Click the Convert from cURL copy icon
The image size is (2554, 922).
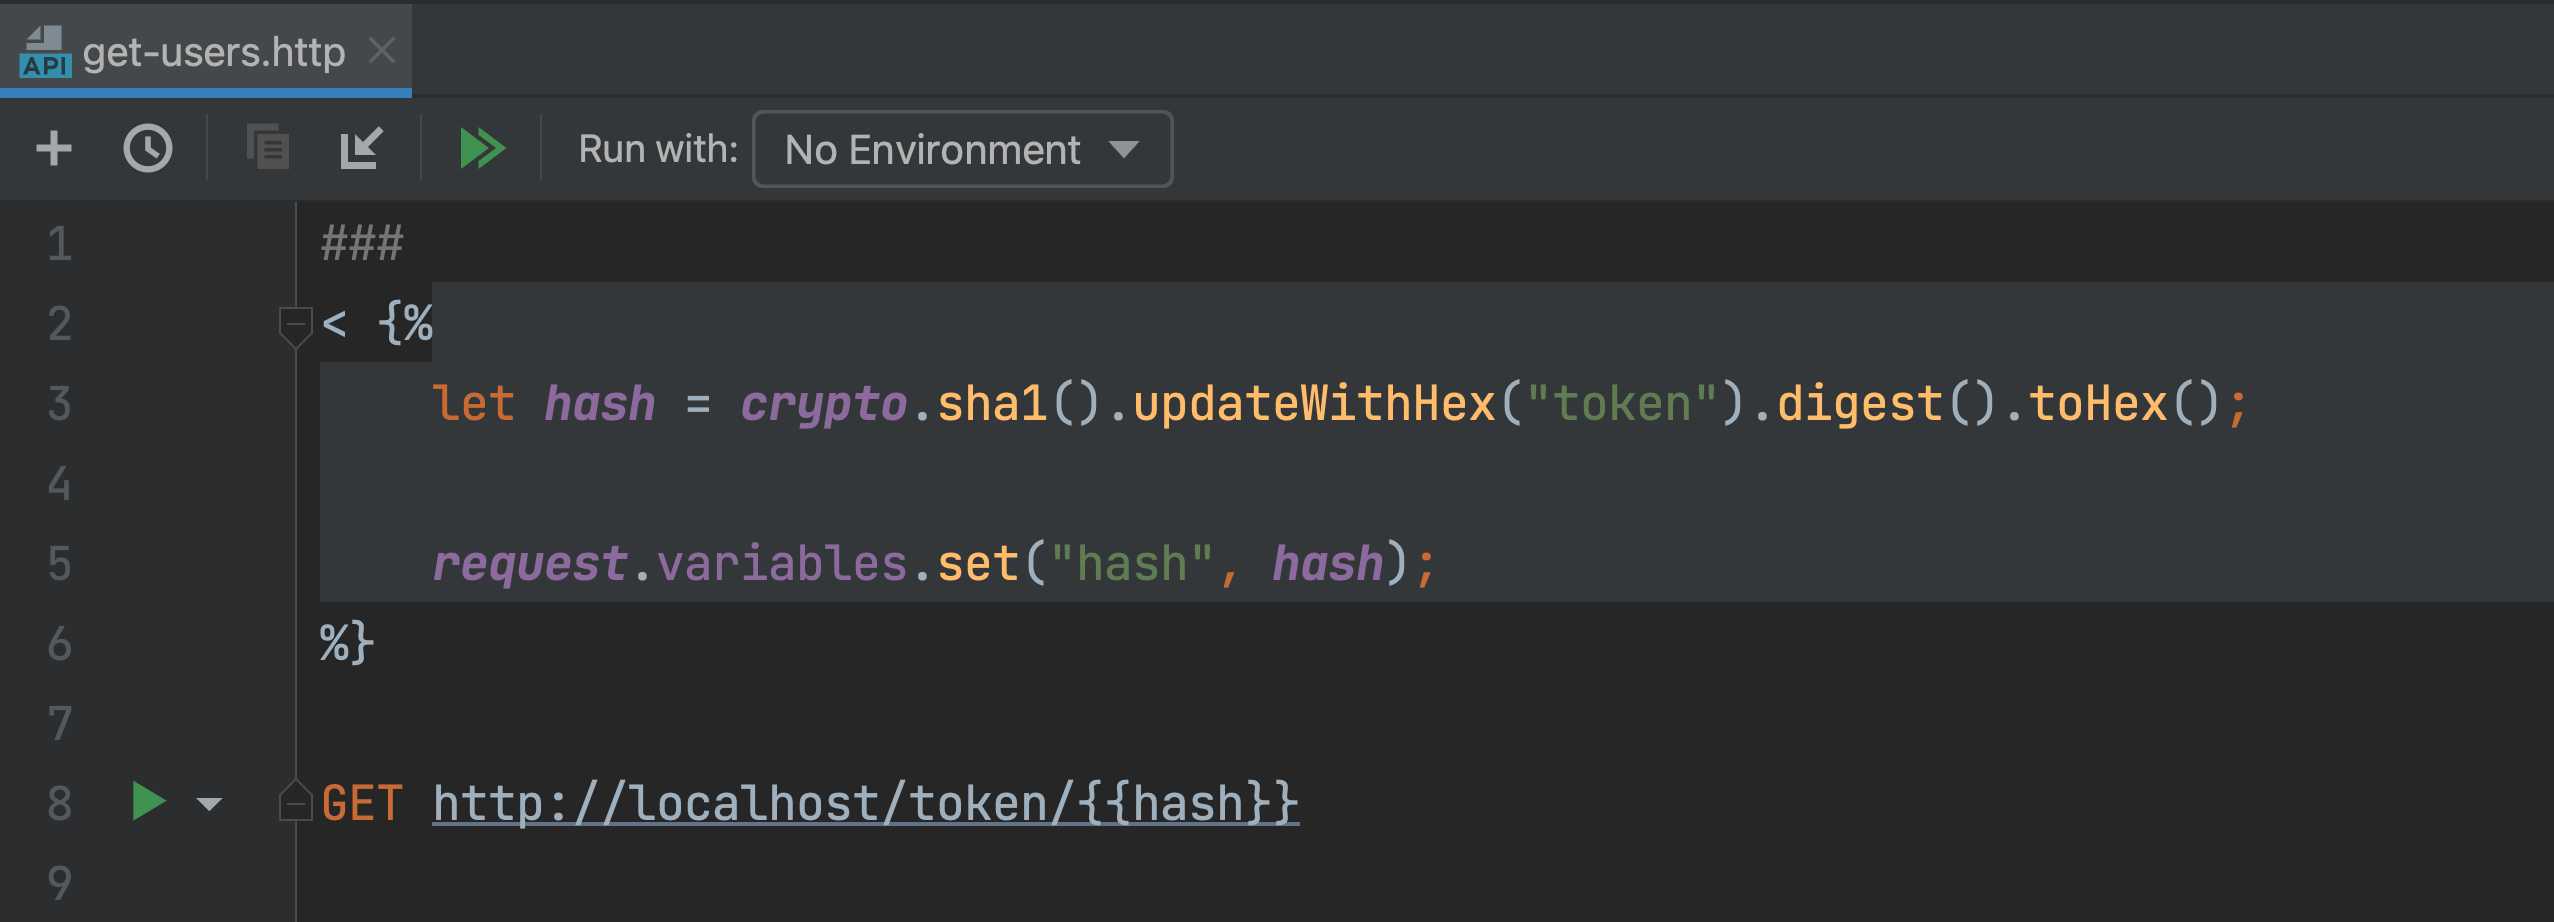[x=268, y=149]
